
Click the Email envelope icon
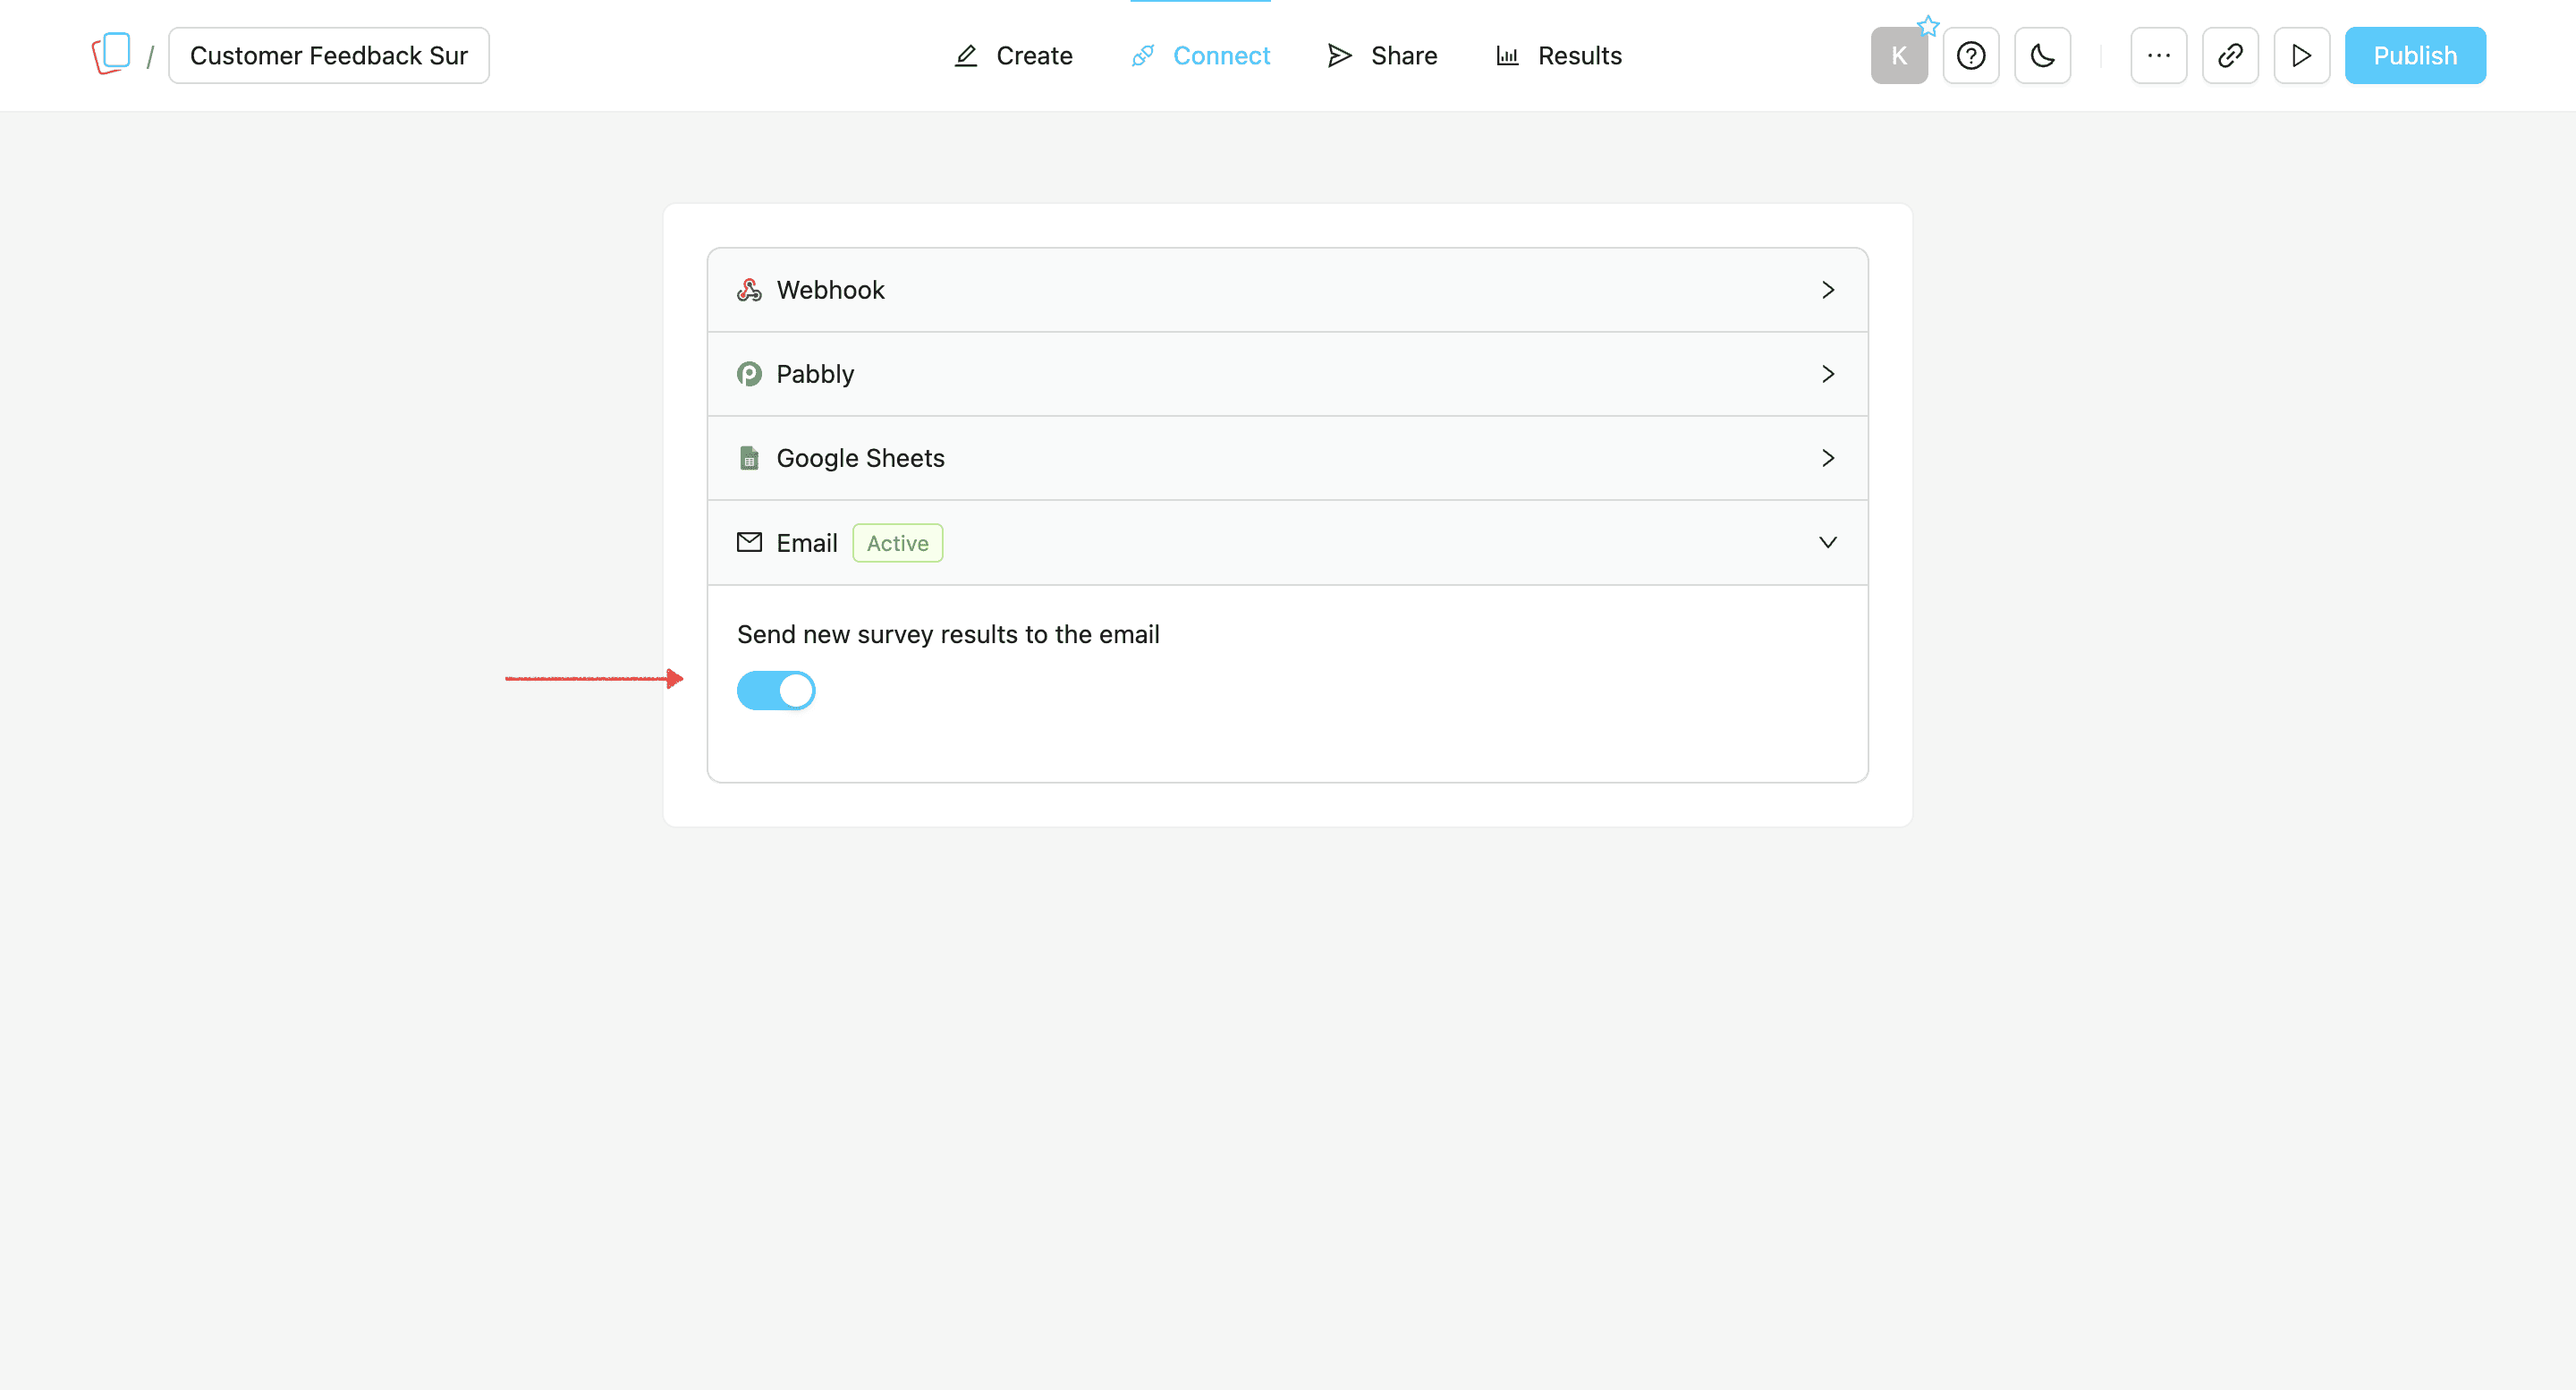(750, 542)
